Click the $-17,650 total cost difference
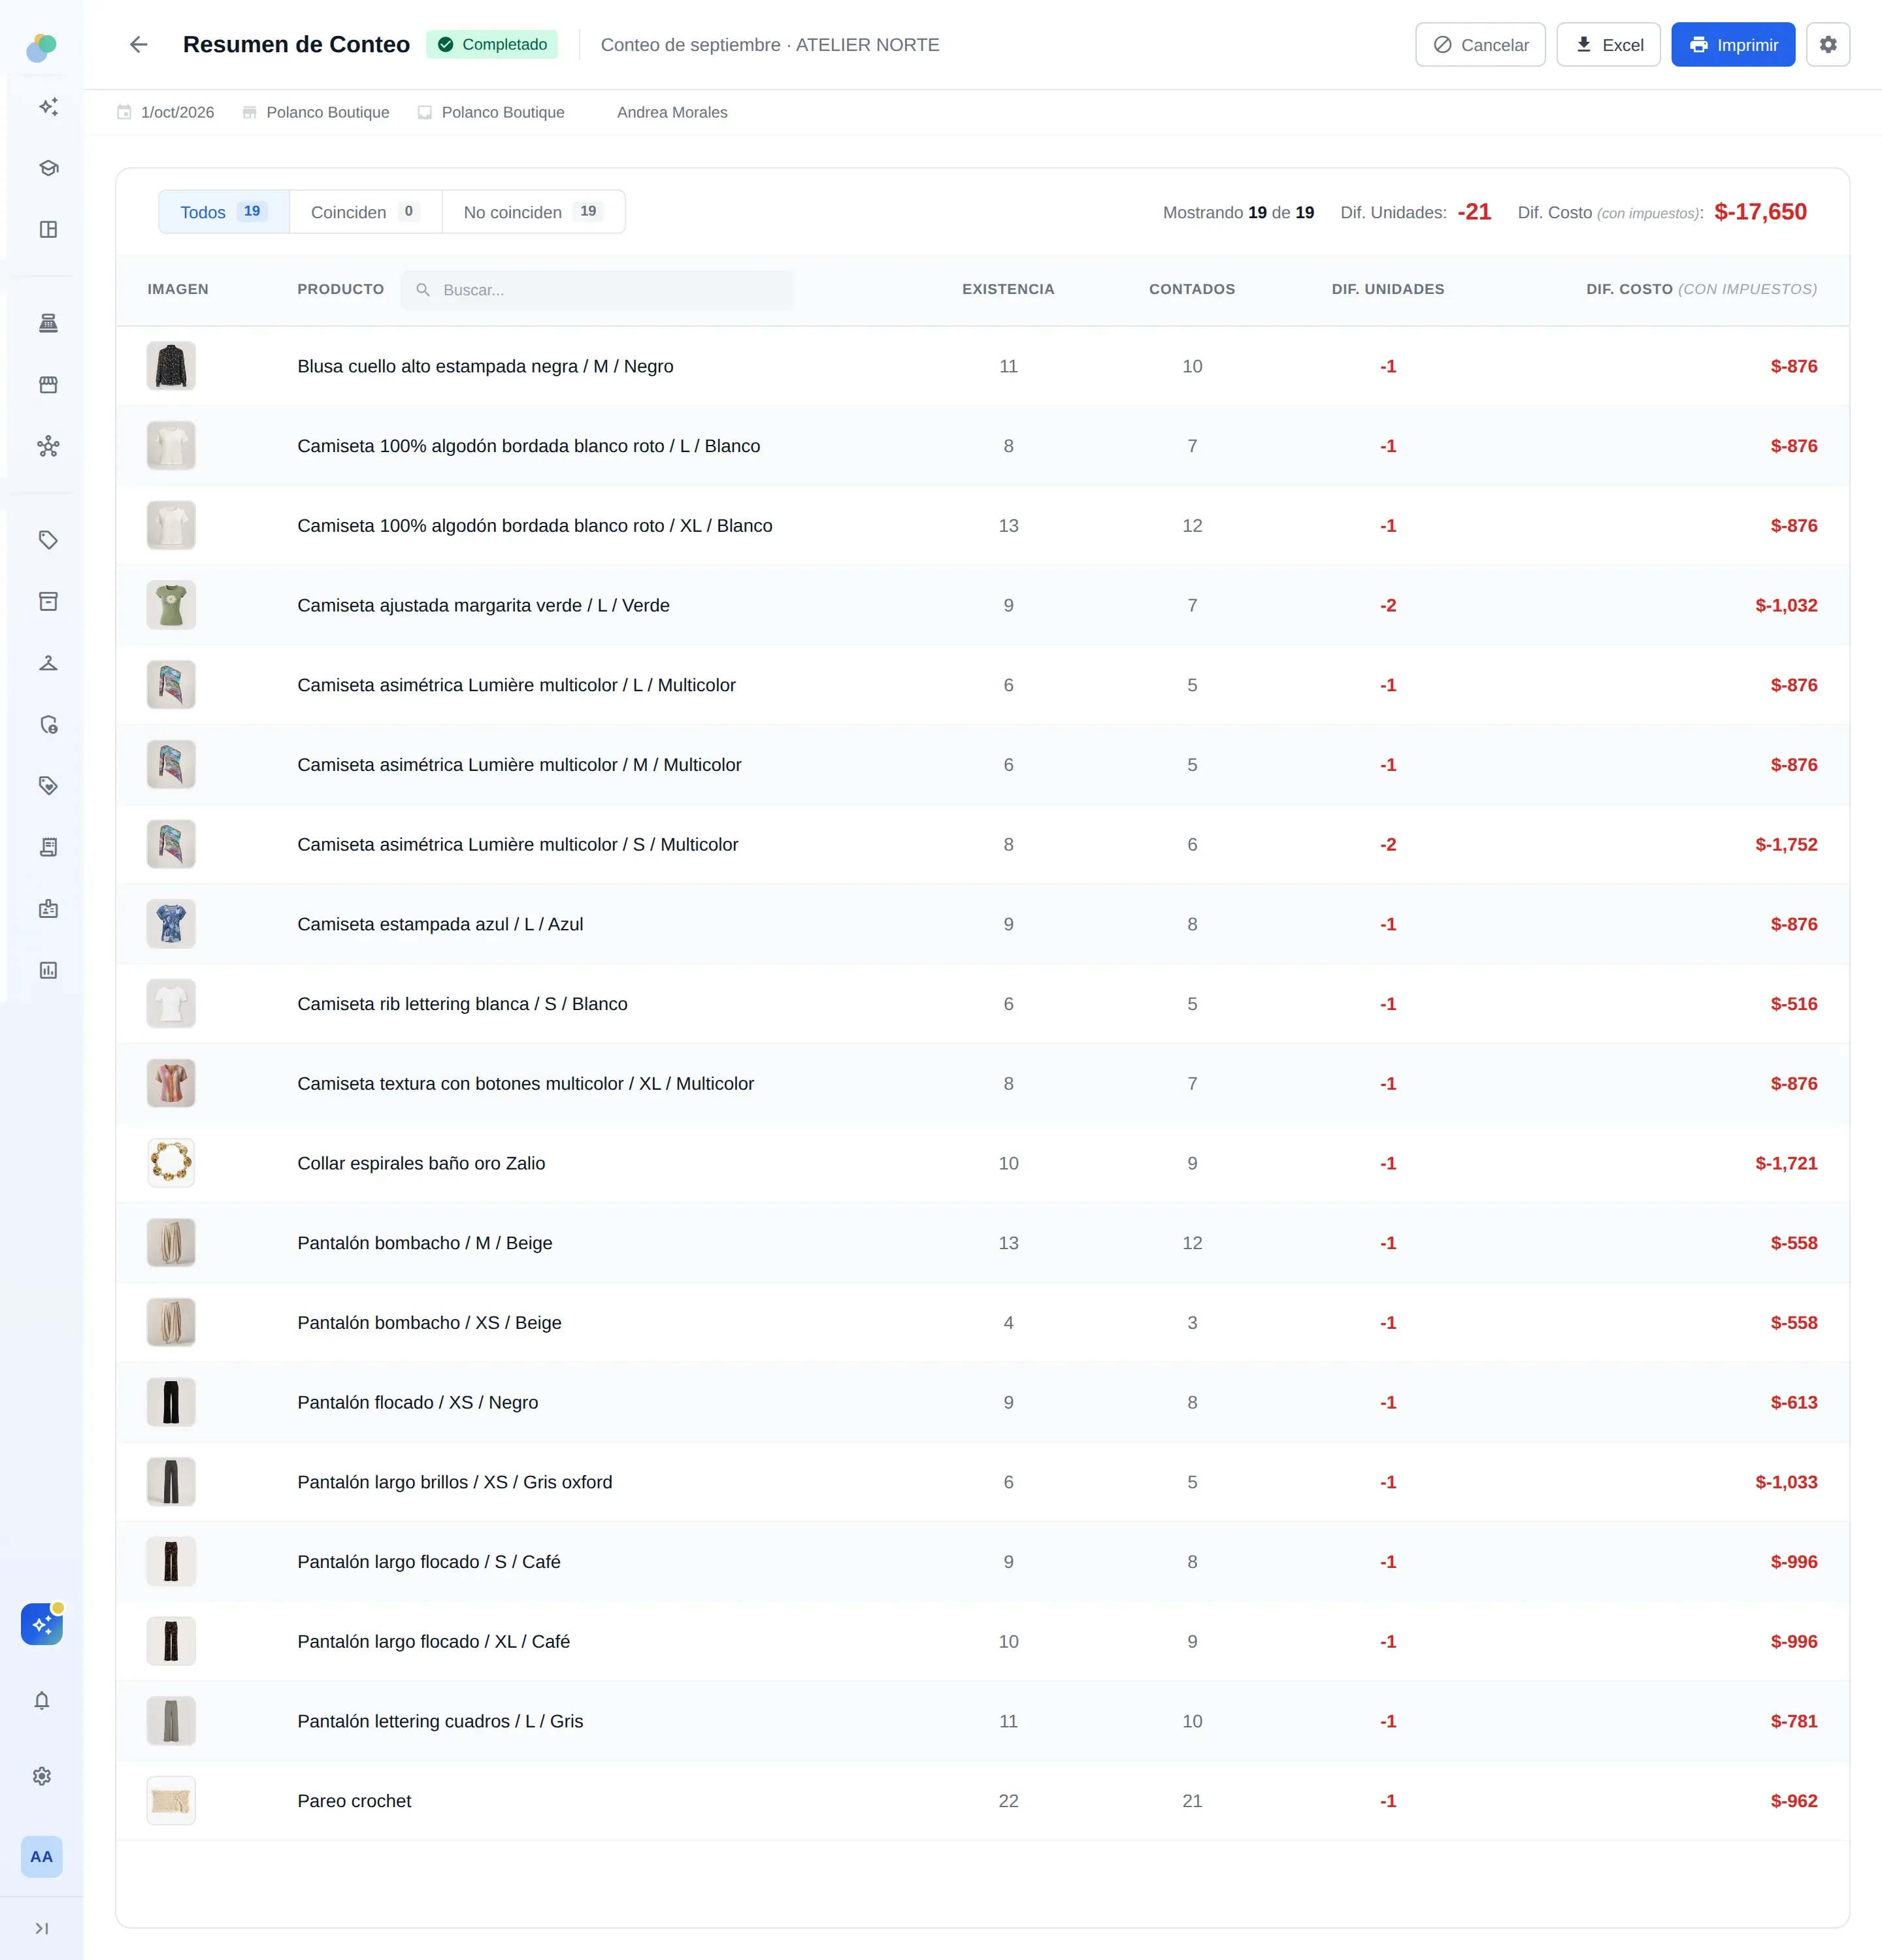Image resolution: width=1882 pixels, height=1960 pixels. point(1760,212)
